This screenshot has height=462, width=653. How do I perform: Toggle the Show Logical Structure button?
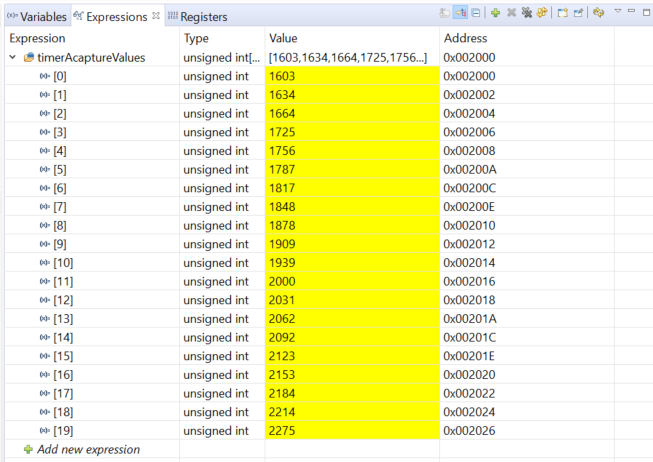(x=461, y=13)
